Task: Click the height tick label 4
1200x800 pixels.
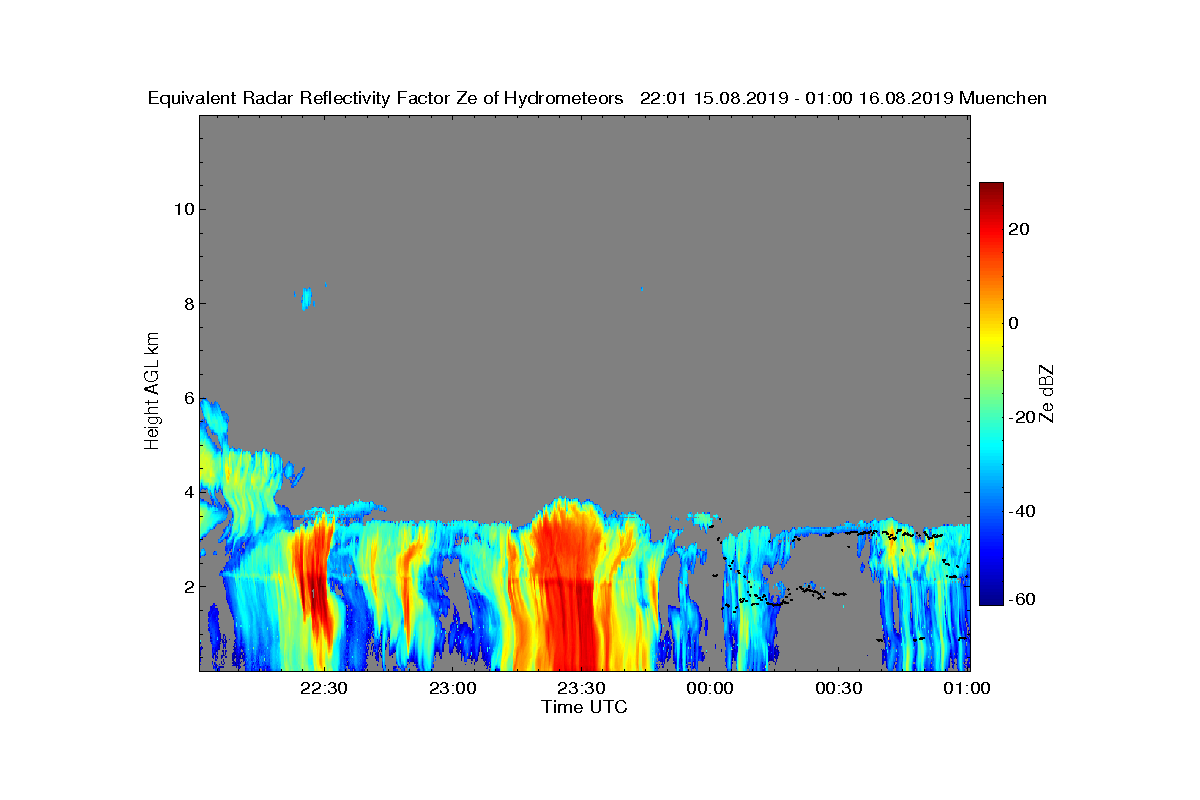Action: click(188, 492)
